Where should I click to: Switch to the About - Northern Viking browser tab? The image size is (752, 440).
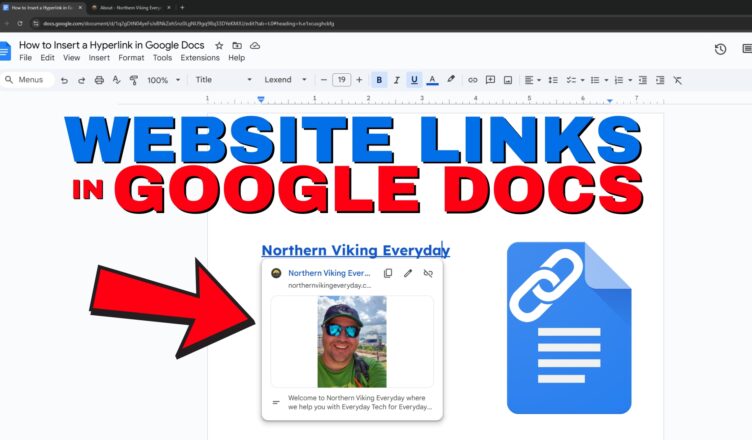[131, 8]
